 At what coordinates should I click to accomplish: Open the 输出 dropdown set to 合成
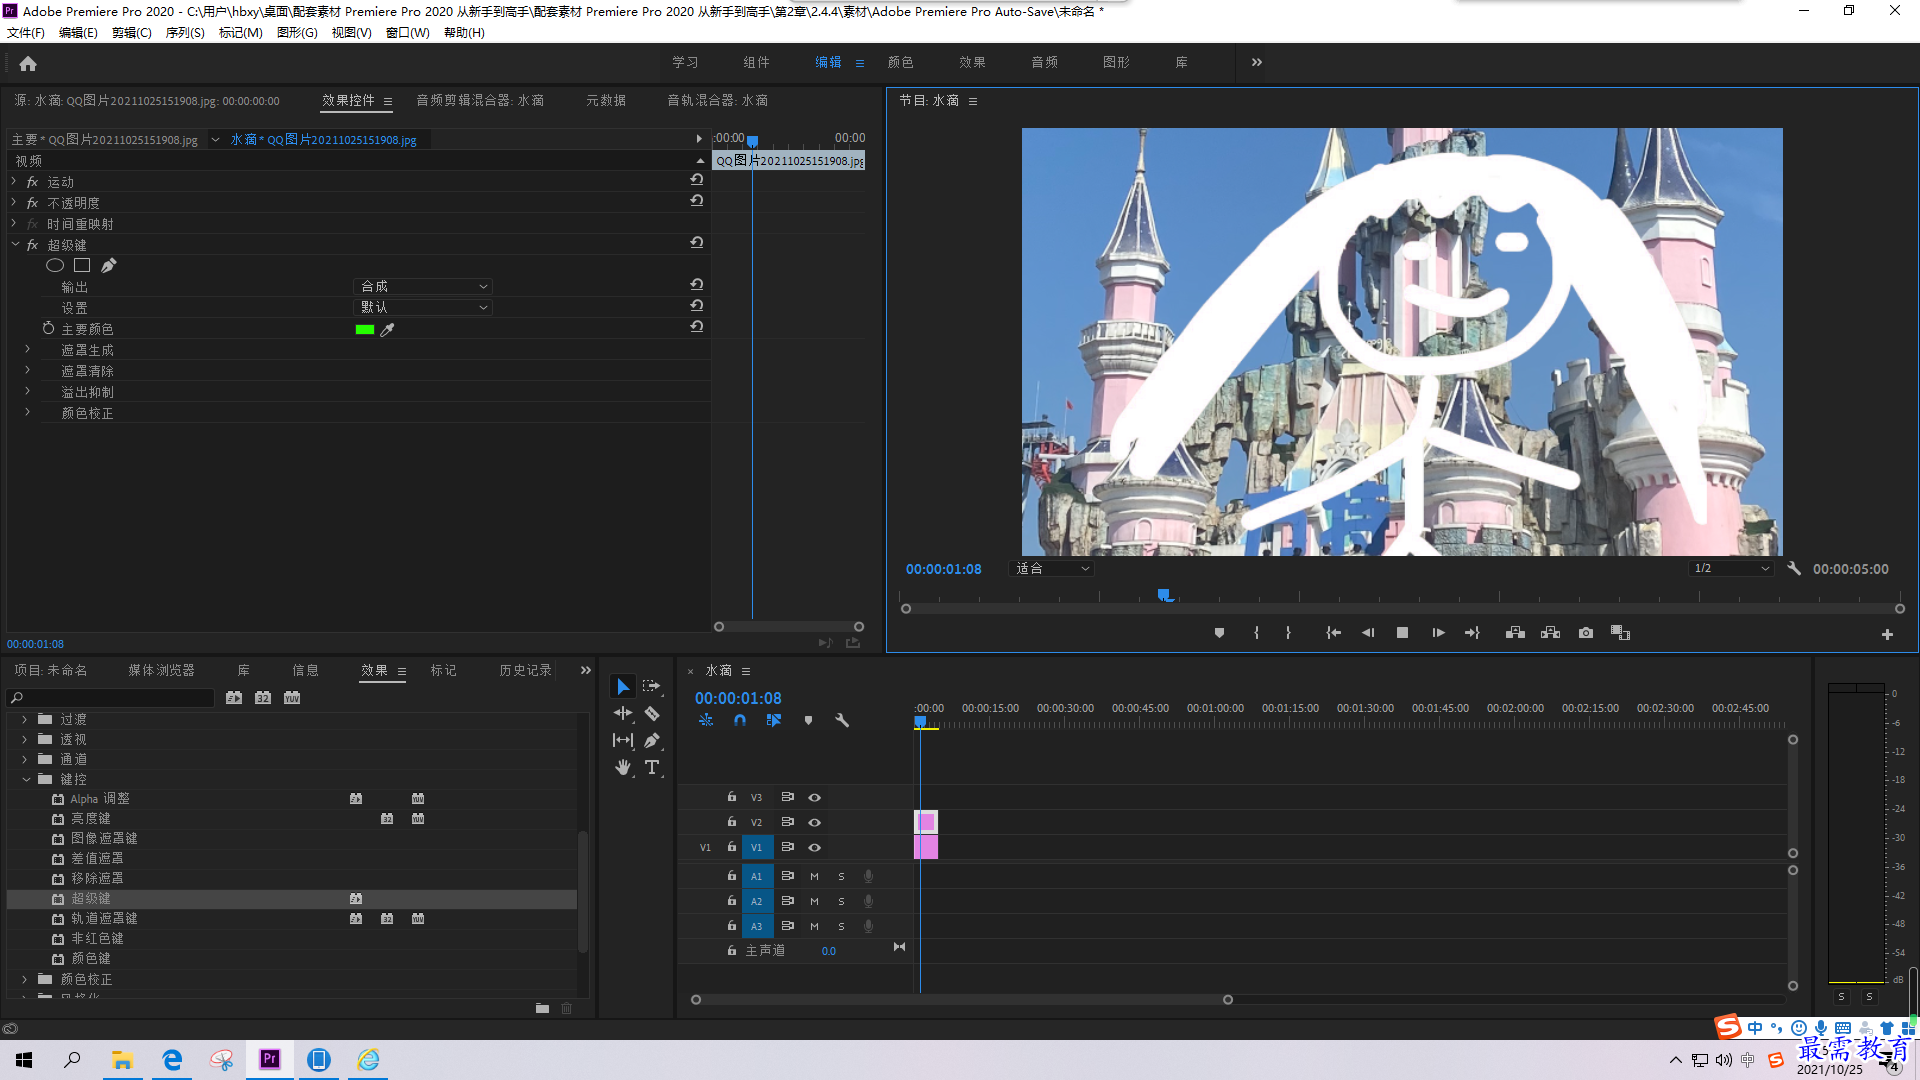(x=423, y=286)
